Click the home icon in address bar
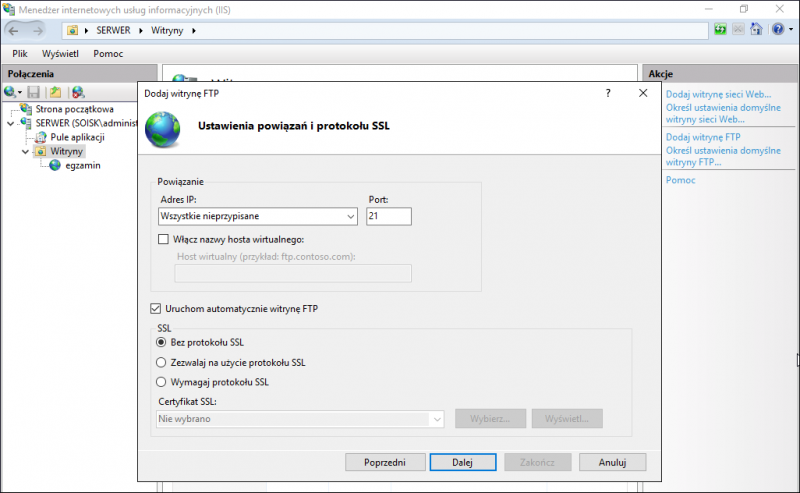 (x=756, y=29)
